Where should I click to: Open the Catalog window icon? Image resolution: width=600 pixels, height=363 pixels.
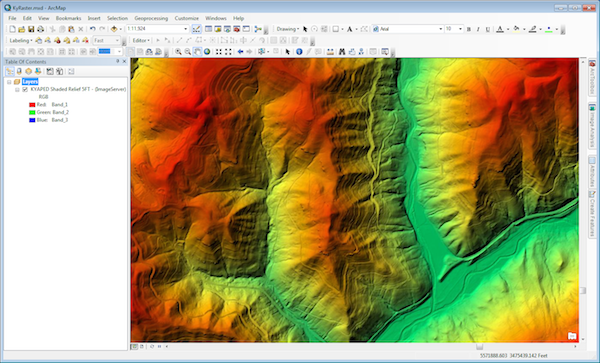tap(218, 29)
